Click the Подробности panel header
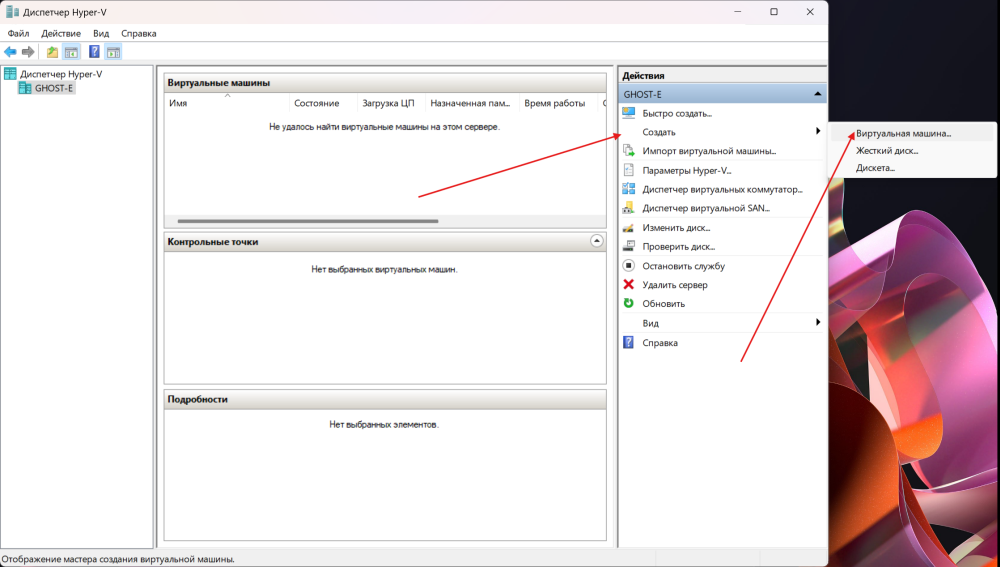This screenshot has height=567, width=1000. click(385, 399)
